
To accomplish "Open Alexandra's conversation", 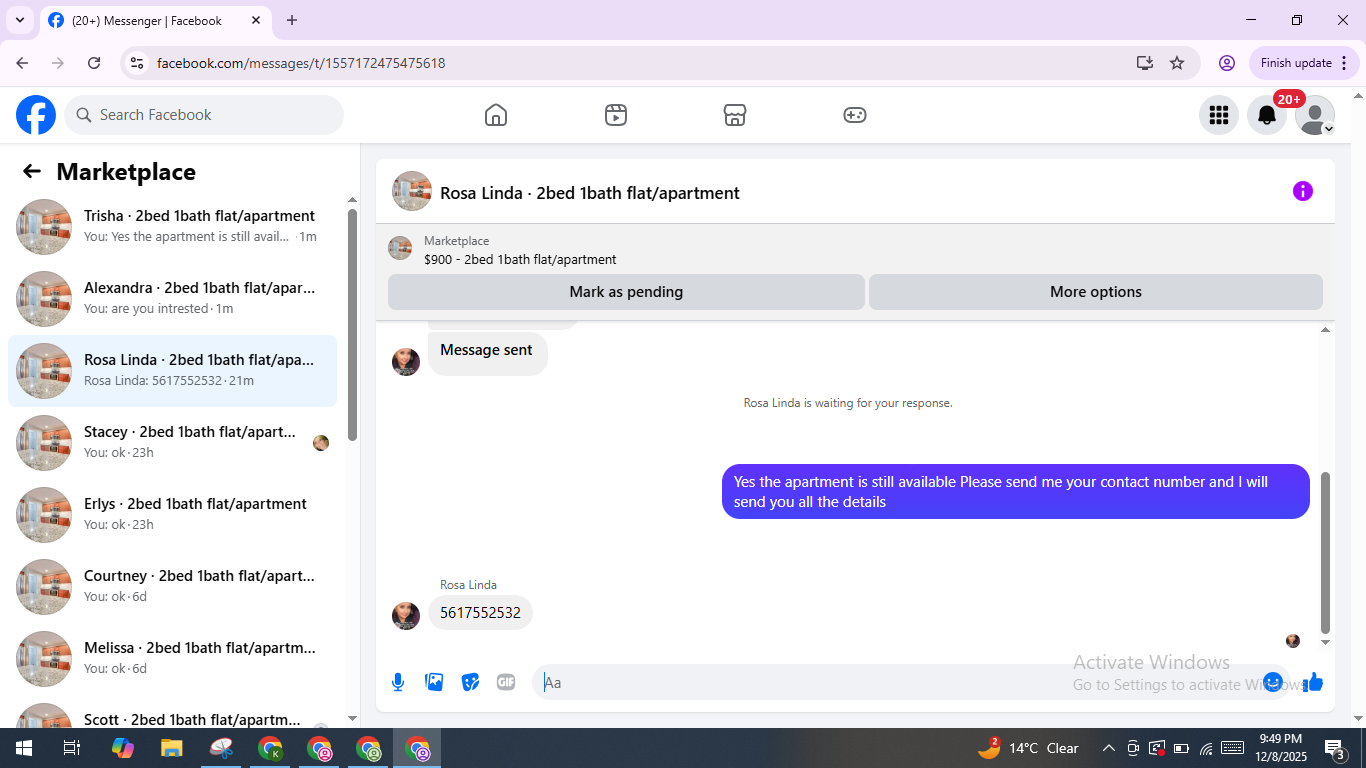I will 172,299.
